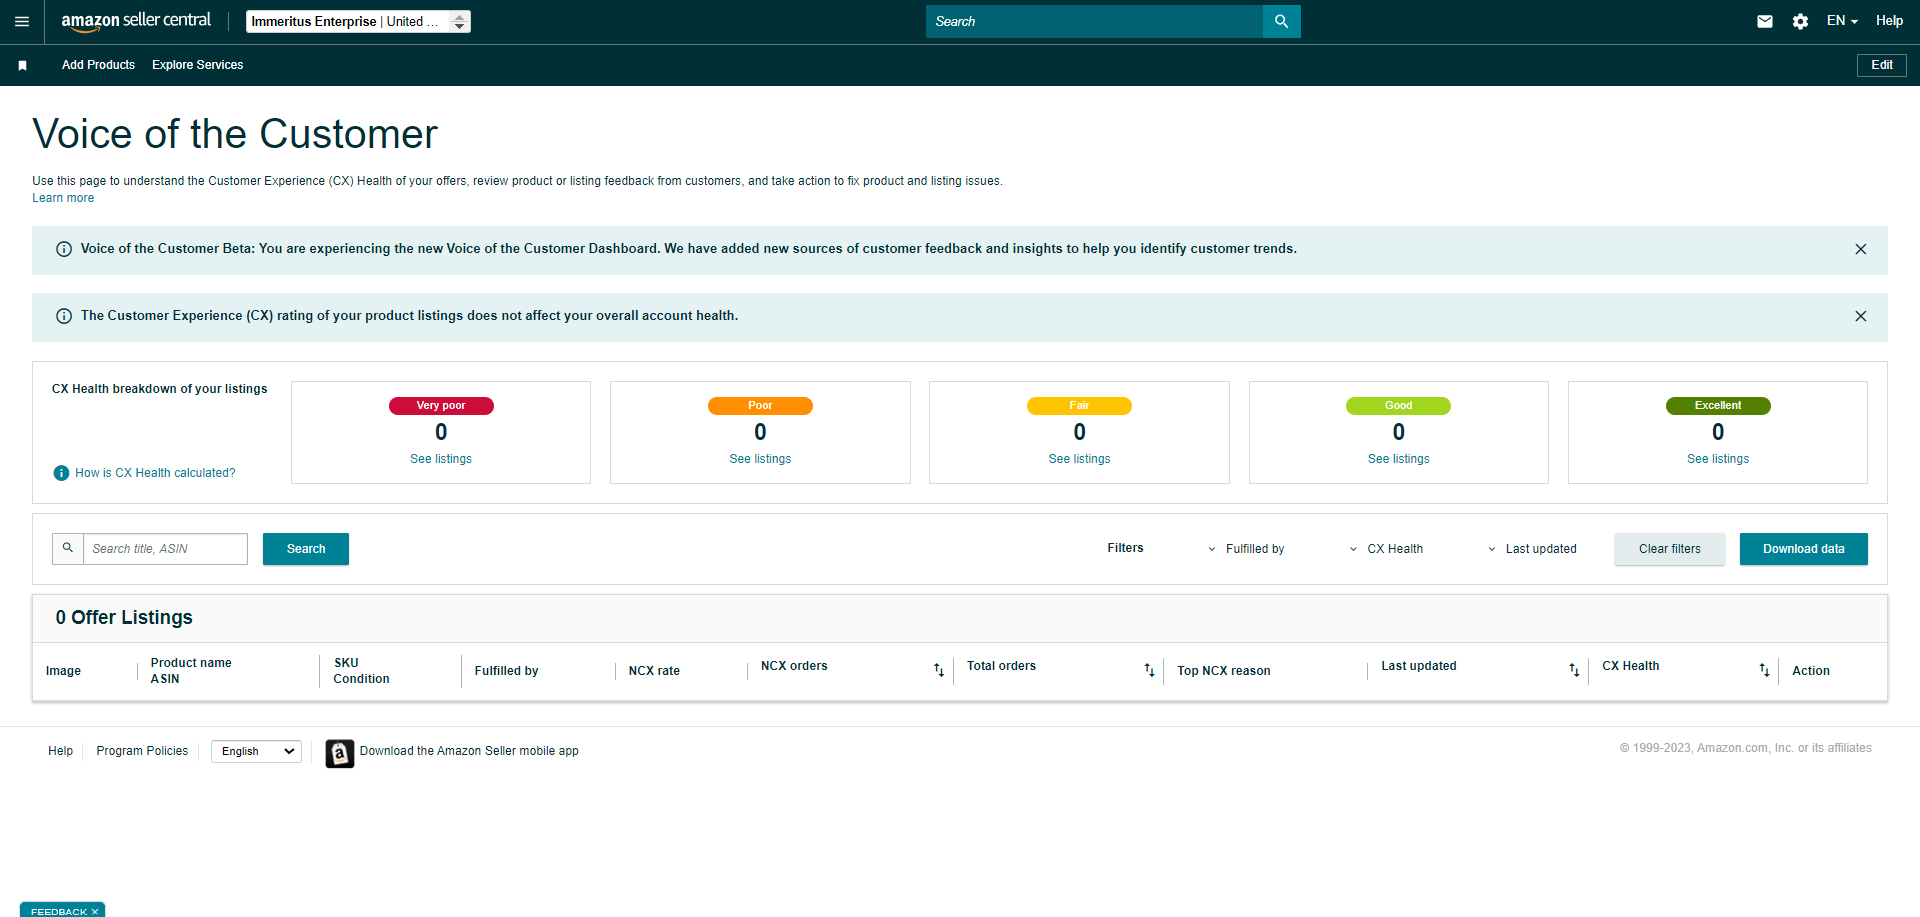Click the magnifier icon in listing search box
The height and width of the screenshot is (917, 1920).
click(x=68, y=548)
